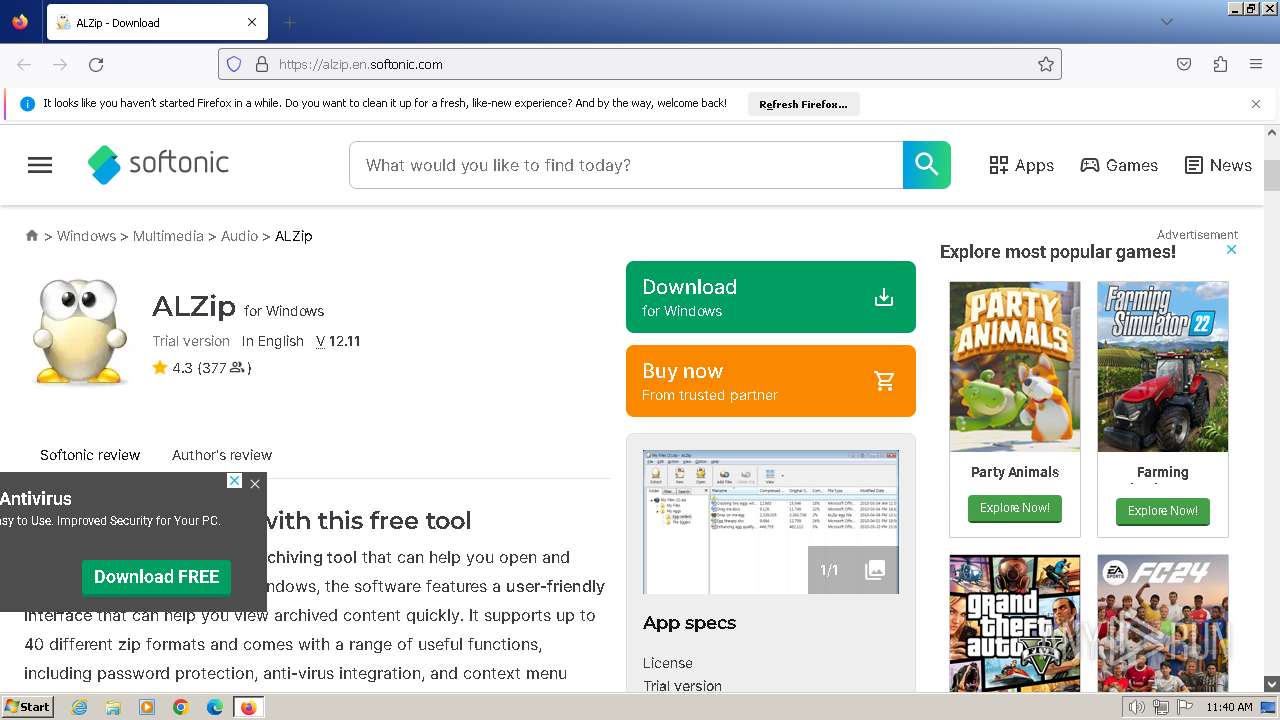Click the tracking protection shield icon

tap(234, 64)
